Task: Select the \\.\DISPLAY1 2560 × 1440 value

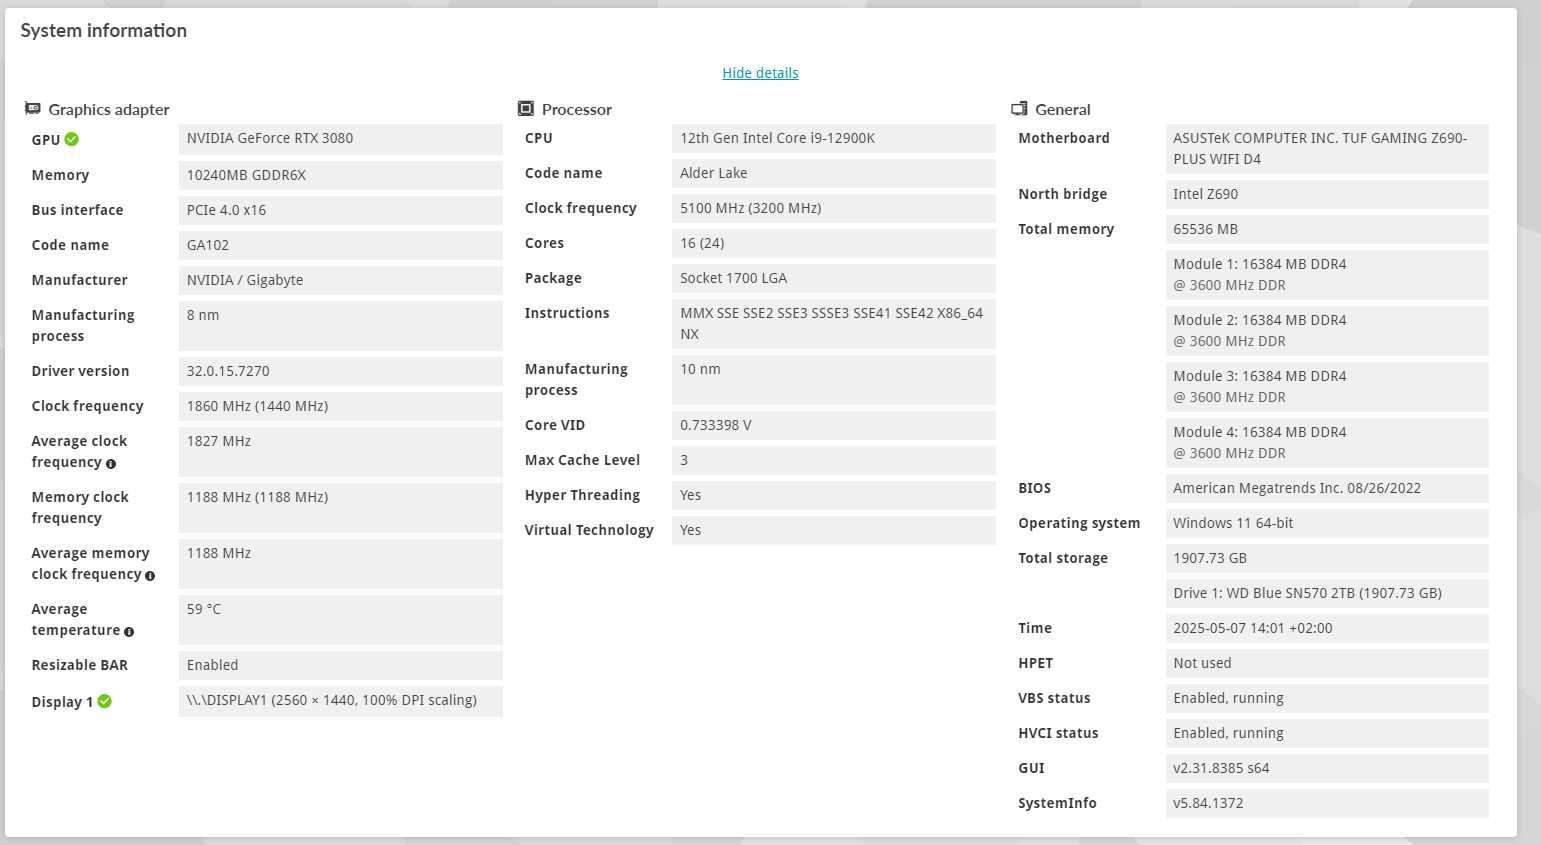Action: click(340, 700)
